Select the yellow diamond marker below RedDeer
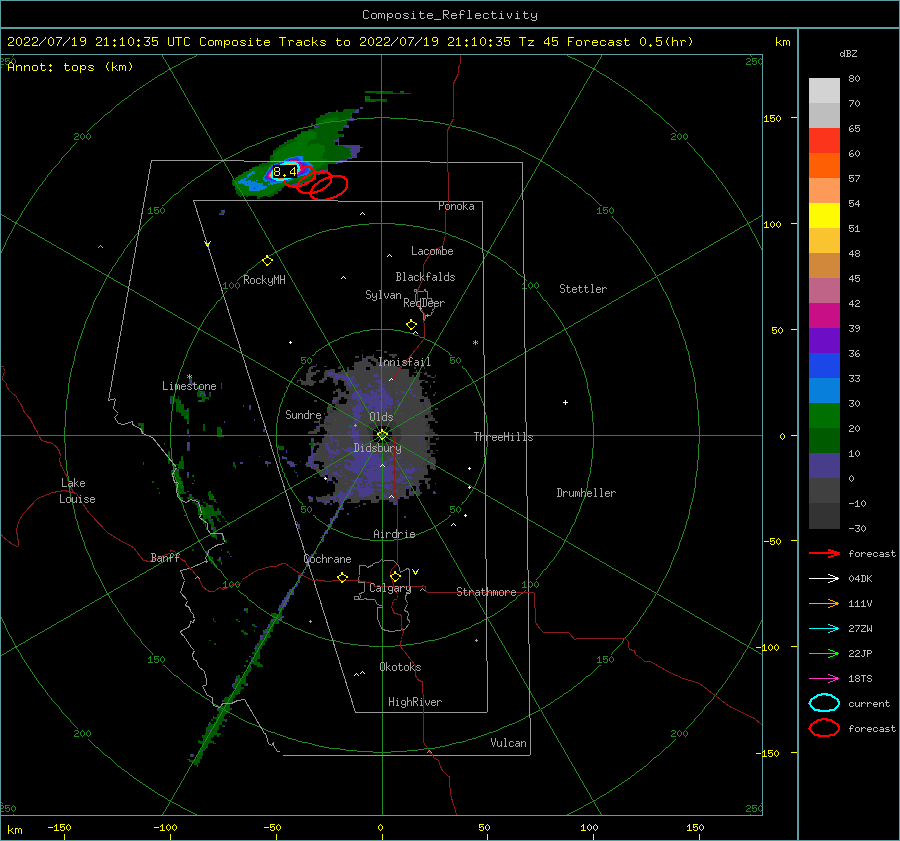Viewport: 900px width, 841px height. click(x=412, y=325)
